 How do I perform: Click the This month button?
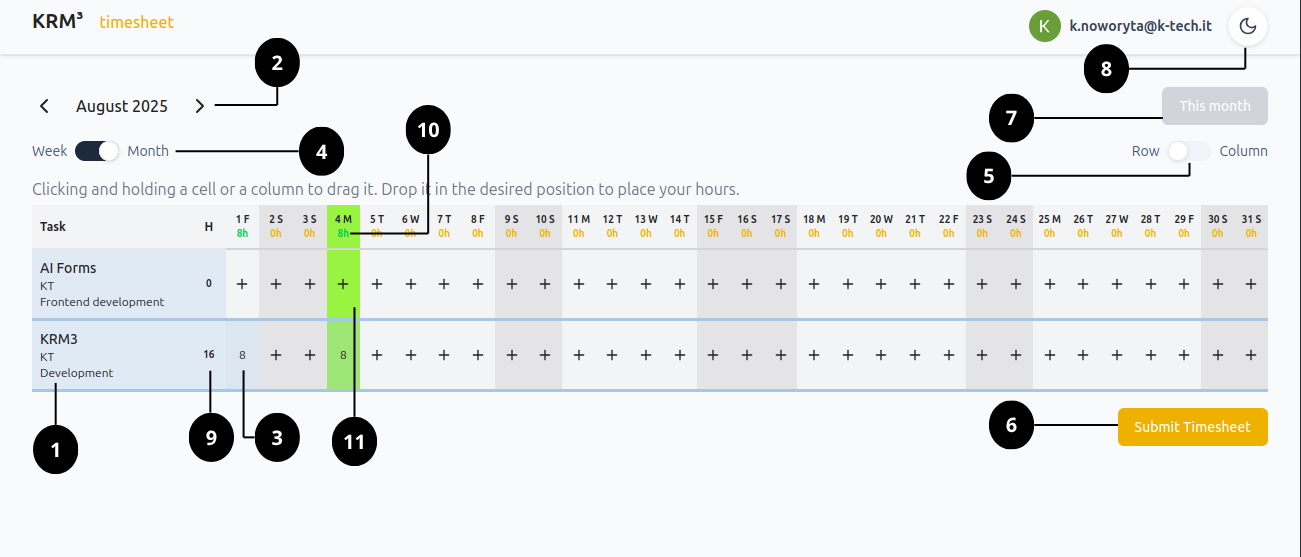pos(1215,106)
